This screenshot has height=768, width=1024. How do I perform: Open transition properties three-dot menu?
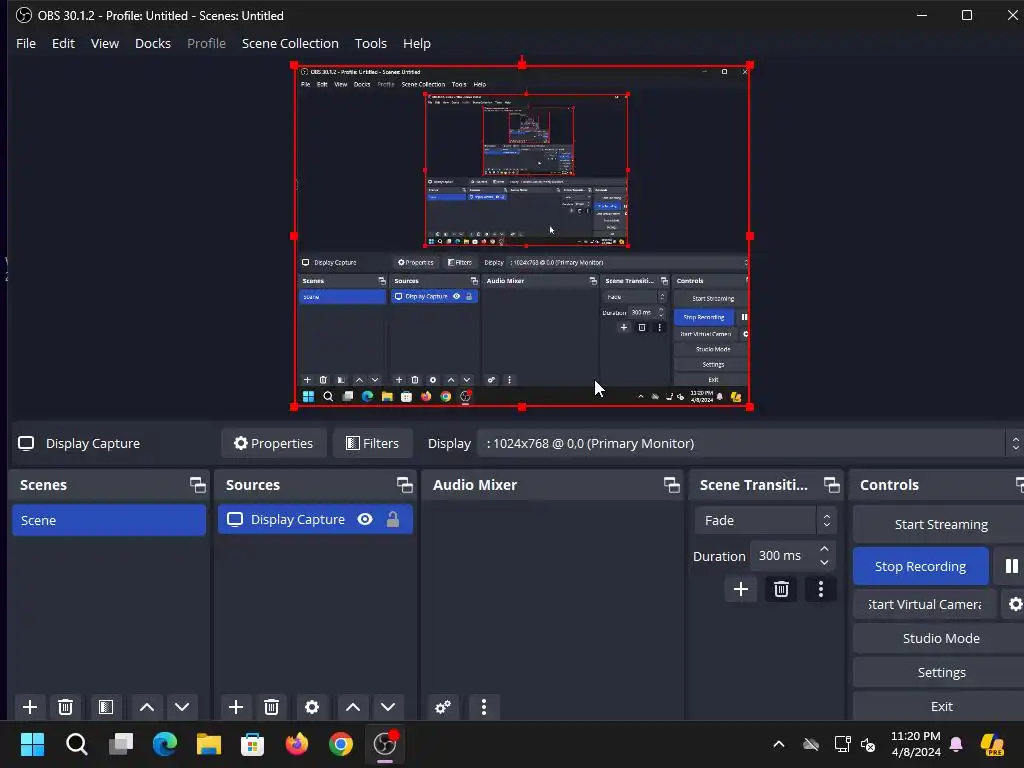tap(821, 589)
